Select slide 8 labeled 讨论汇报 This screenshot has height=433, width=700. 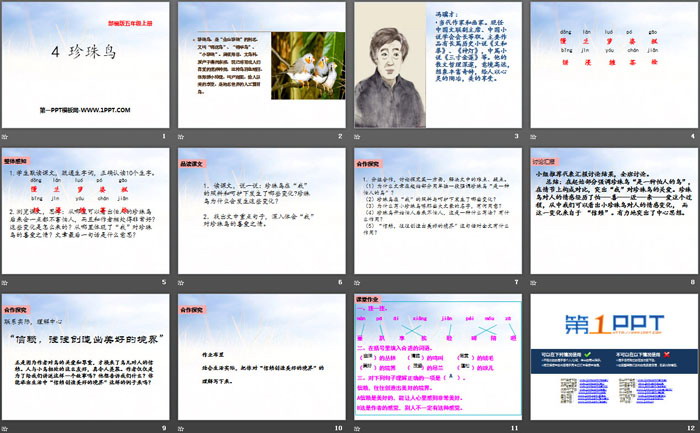click(614, 211)
